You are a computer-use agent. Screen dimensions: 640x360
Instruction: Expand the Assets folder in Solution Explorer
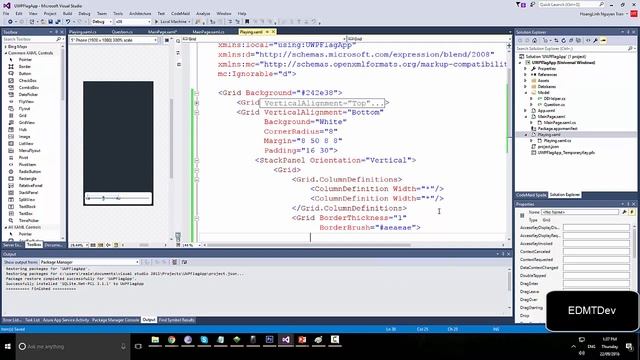coord(525,80)
